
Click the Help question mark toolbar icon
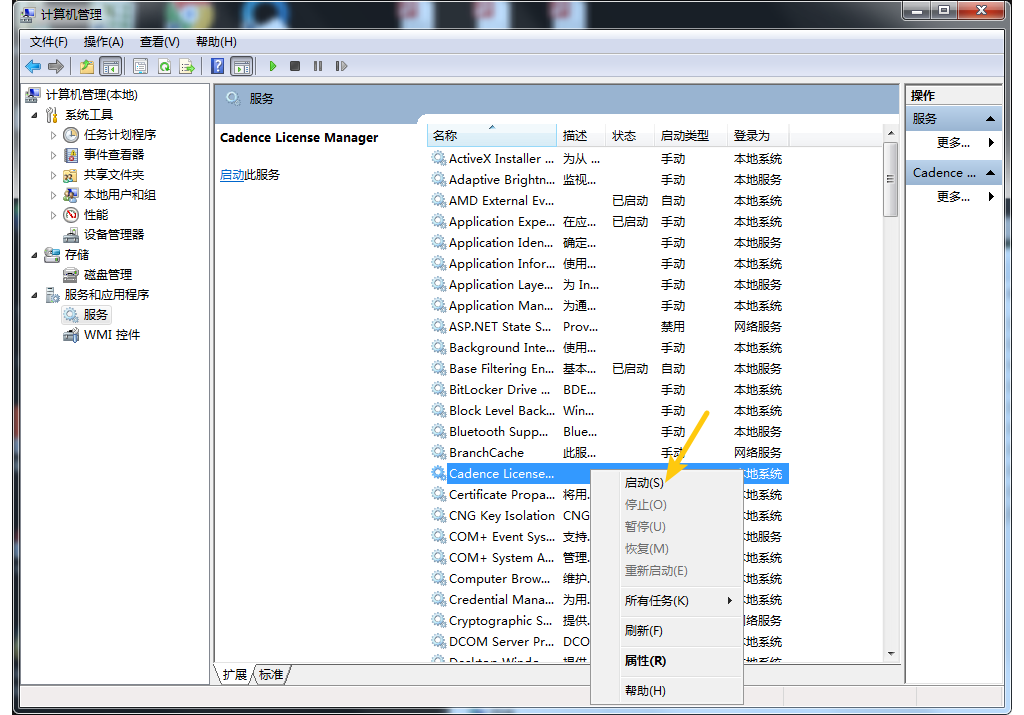[218, 66]
